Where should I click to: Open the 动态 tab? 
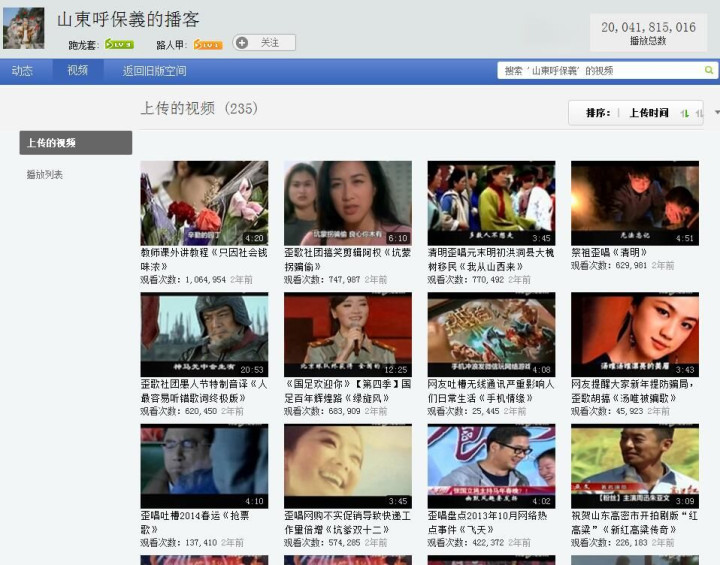tap(22, 71)
